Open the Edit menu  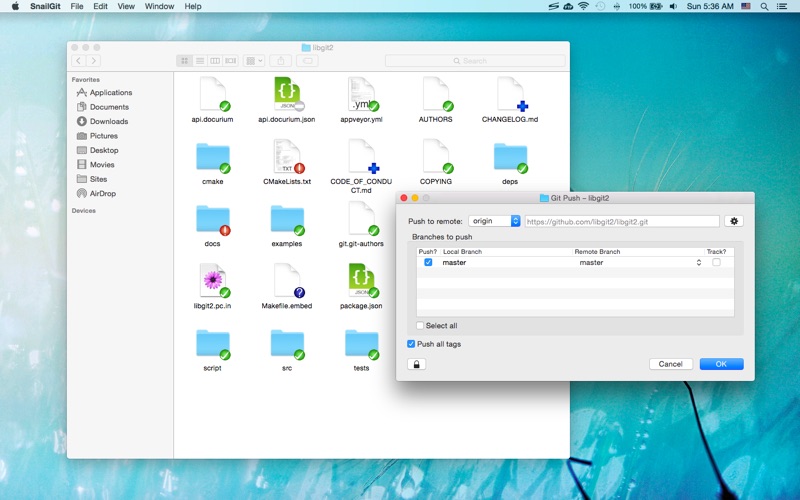pos(101,6)
